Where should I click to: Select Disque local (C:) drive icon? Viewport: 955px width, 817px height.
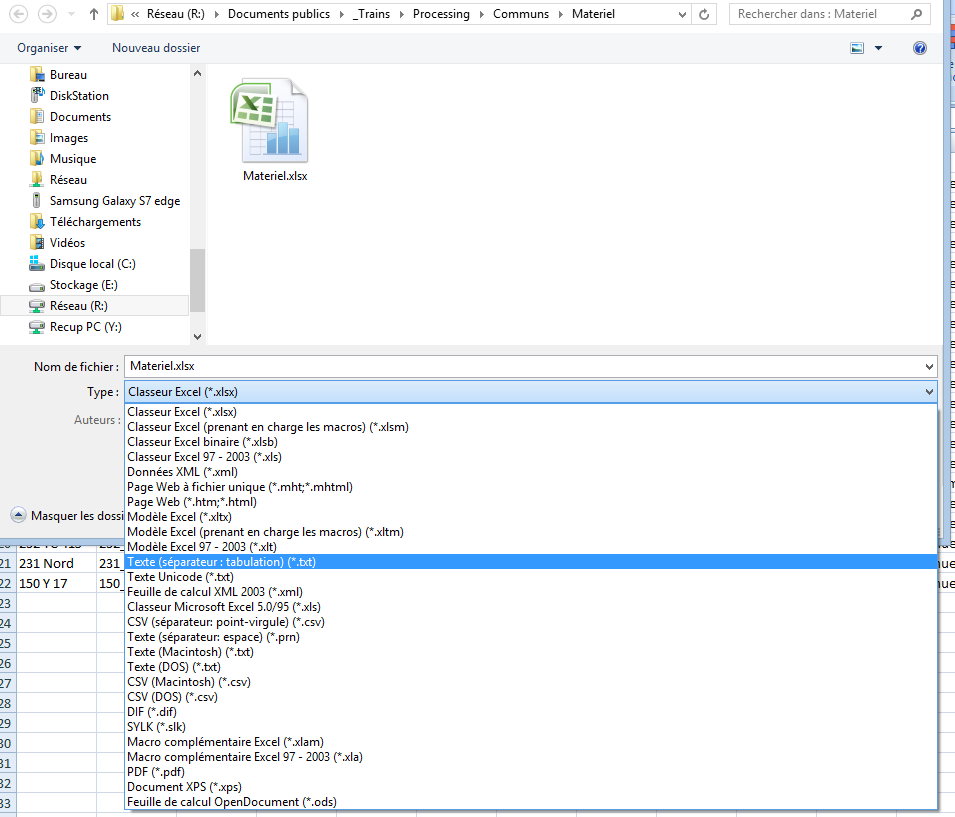point(37,264)
